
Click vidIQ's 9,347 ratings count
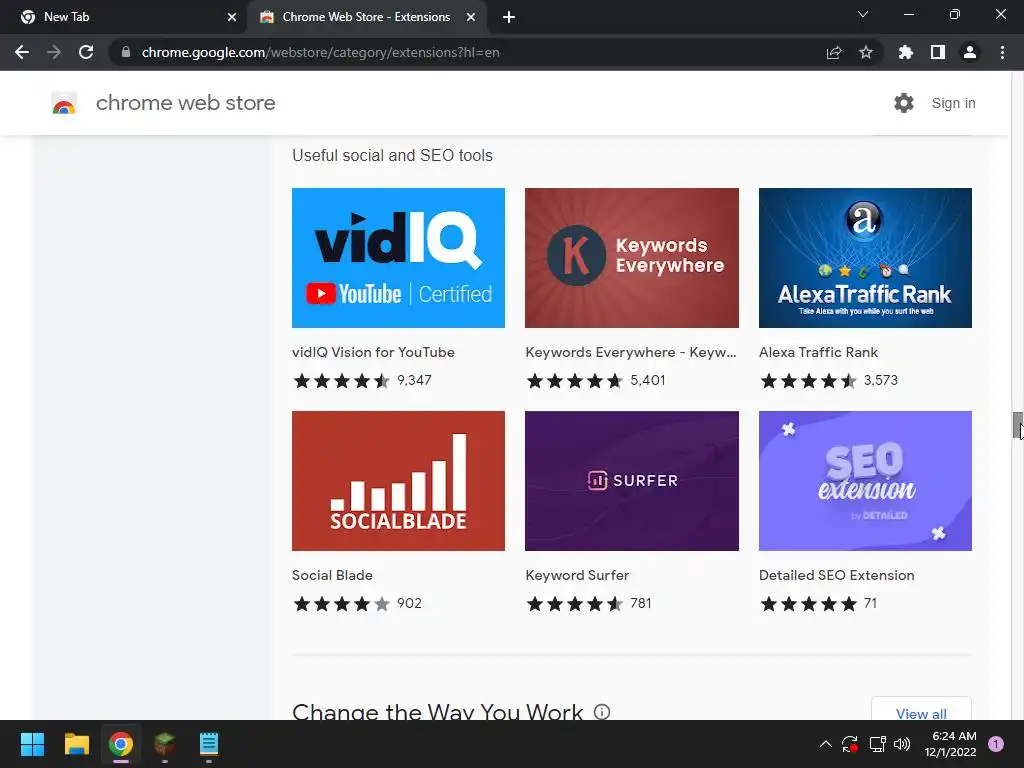point(414,380)
